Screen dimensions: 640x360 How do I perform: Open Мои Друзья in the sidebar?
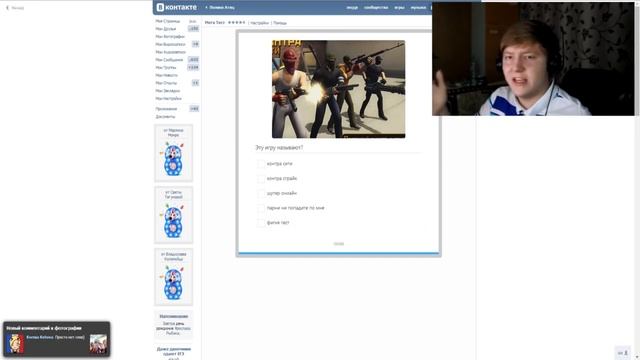(166, 29)
